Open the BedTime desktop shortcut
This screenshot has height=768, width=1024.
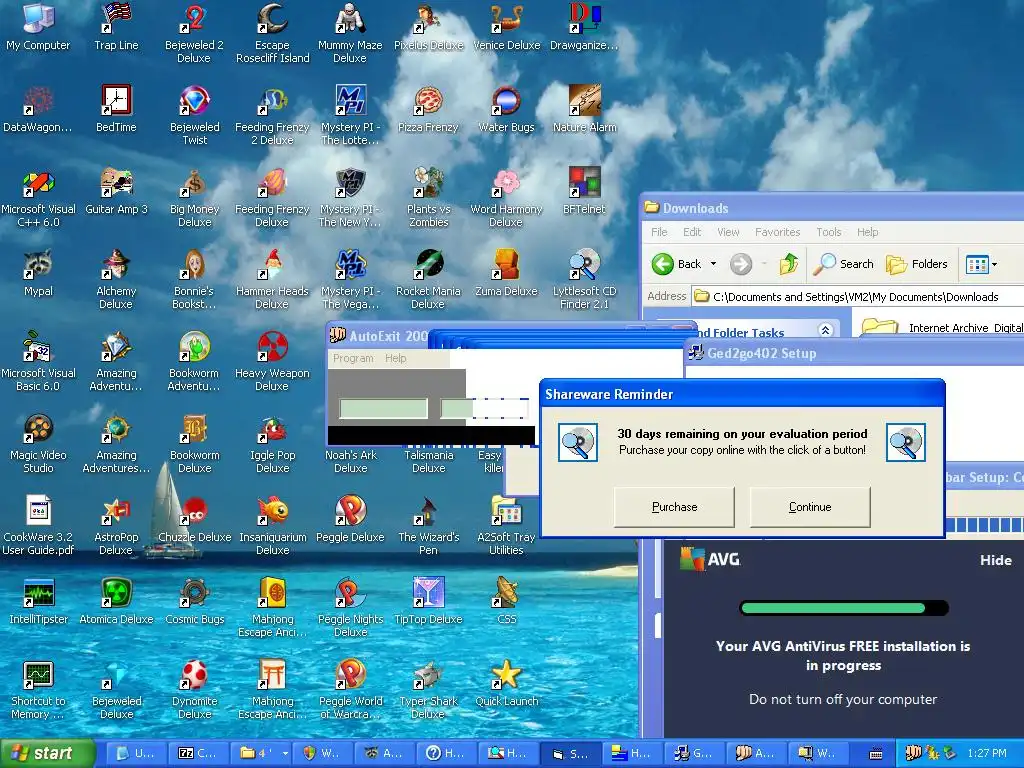(116, 109)
